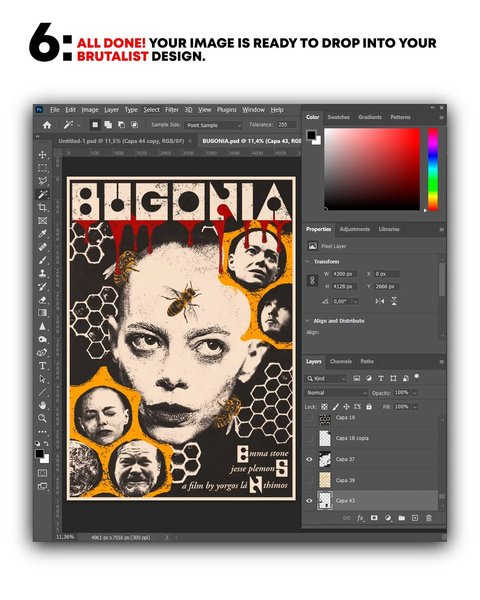
Task: Click the Add to selection icon
Action: 108,125
